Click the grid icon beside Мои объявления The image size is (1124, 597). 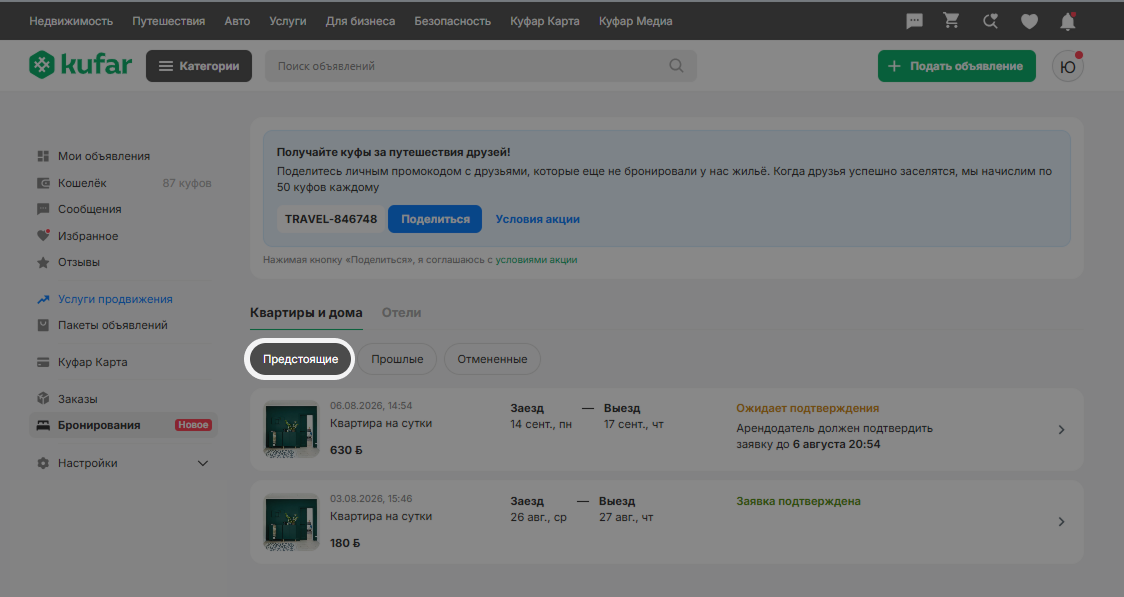43,156
